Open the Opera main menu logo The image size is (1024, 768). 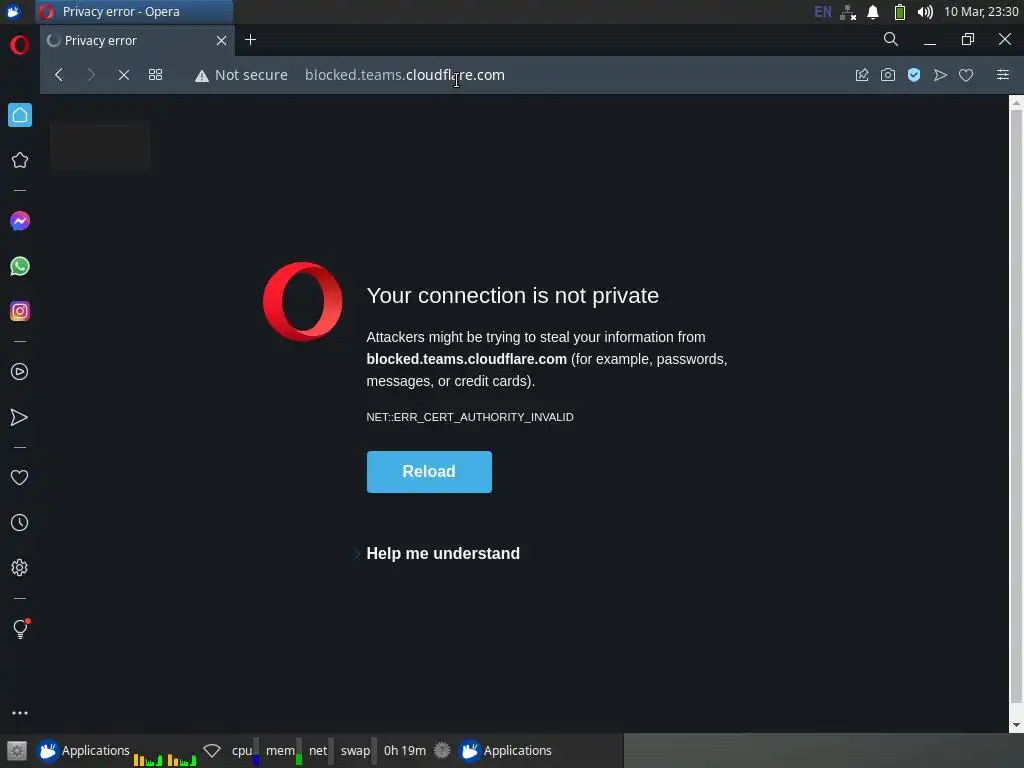point(20,45)
